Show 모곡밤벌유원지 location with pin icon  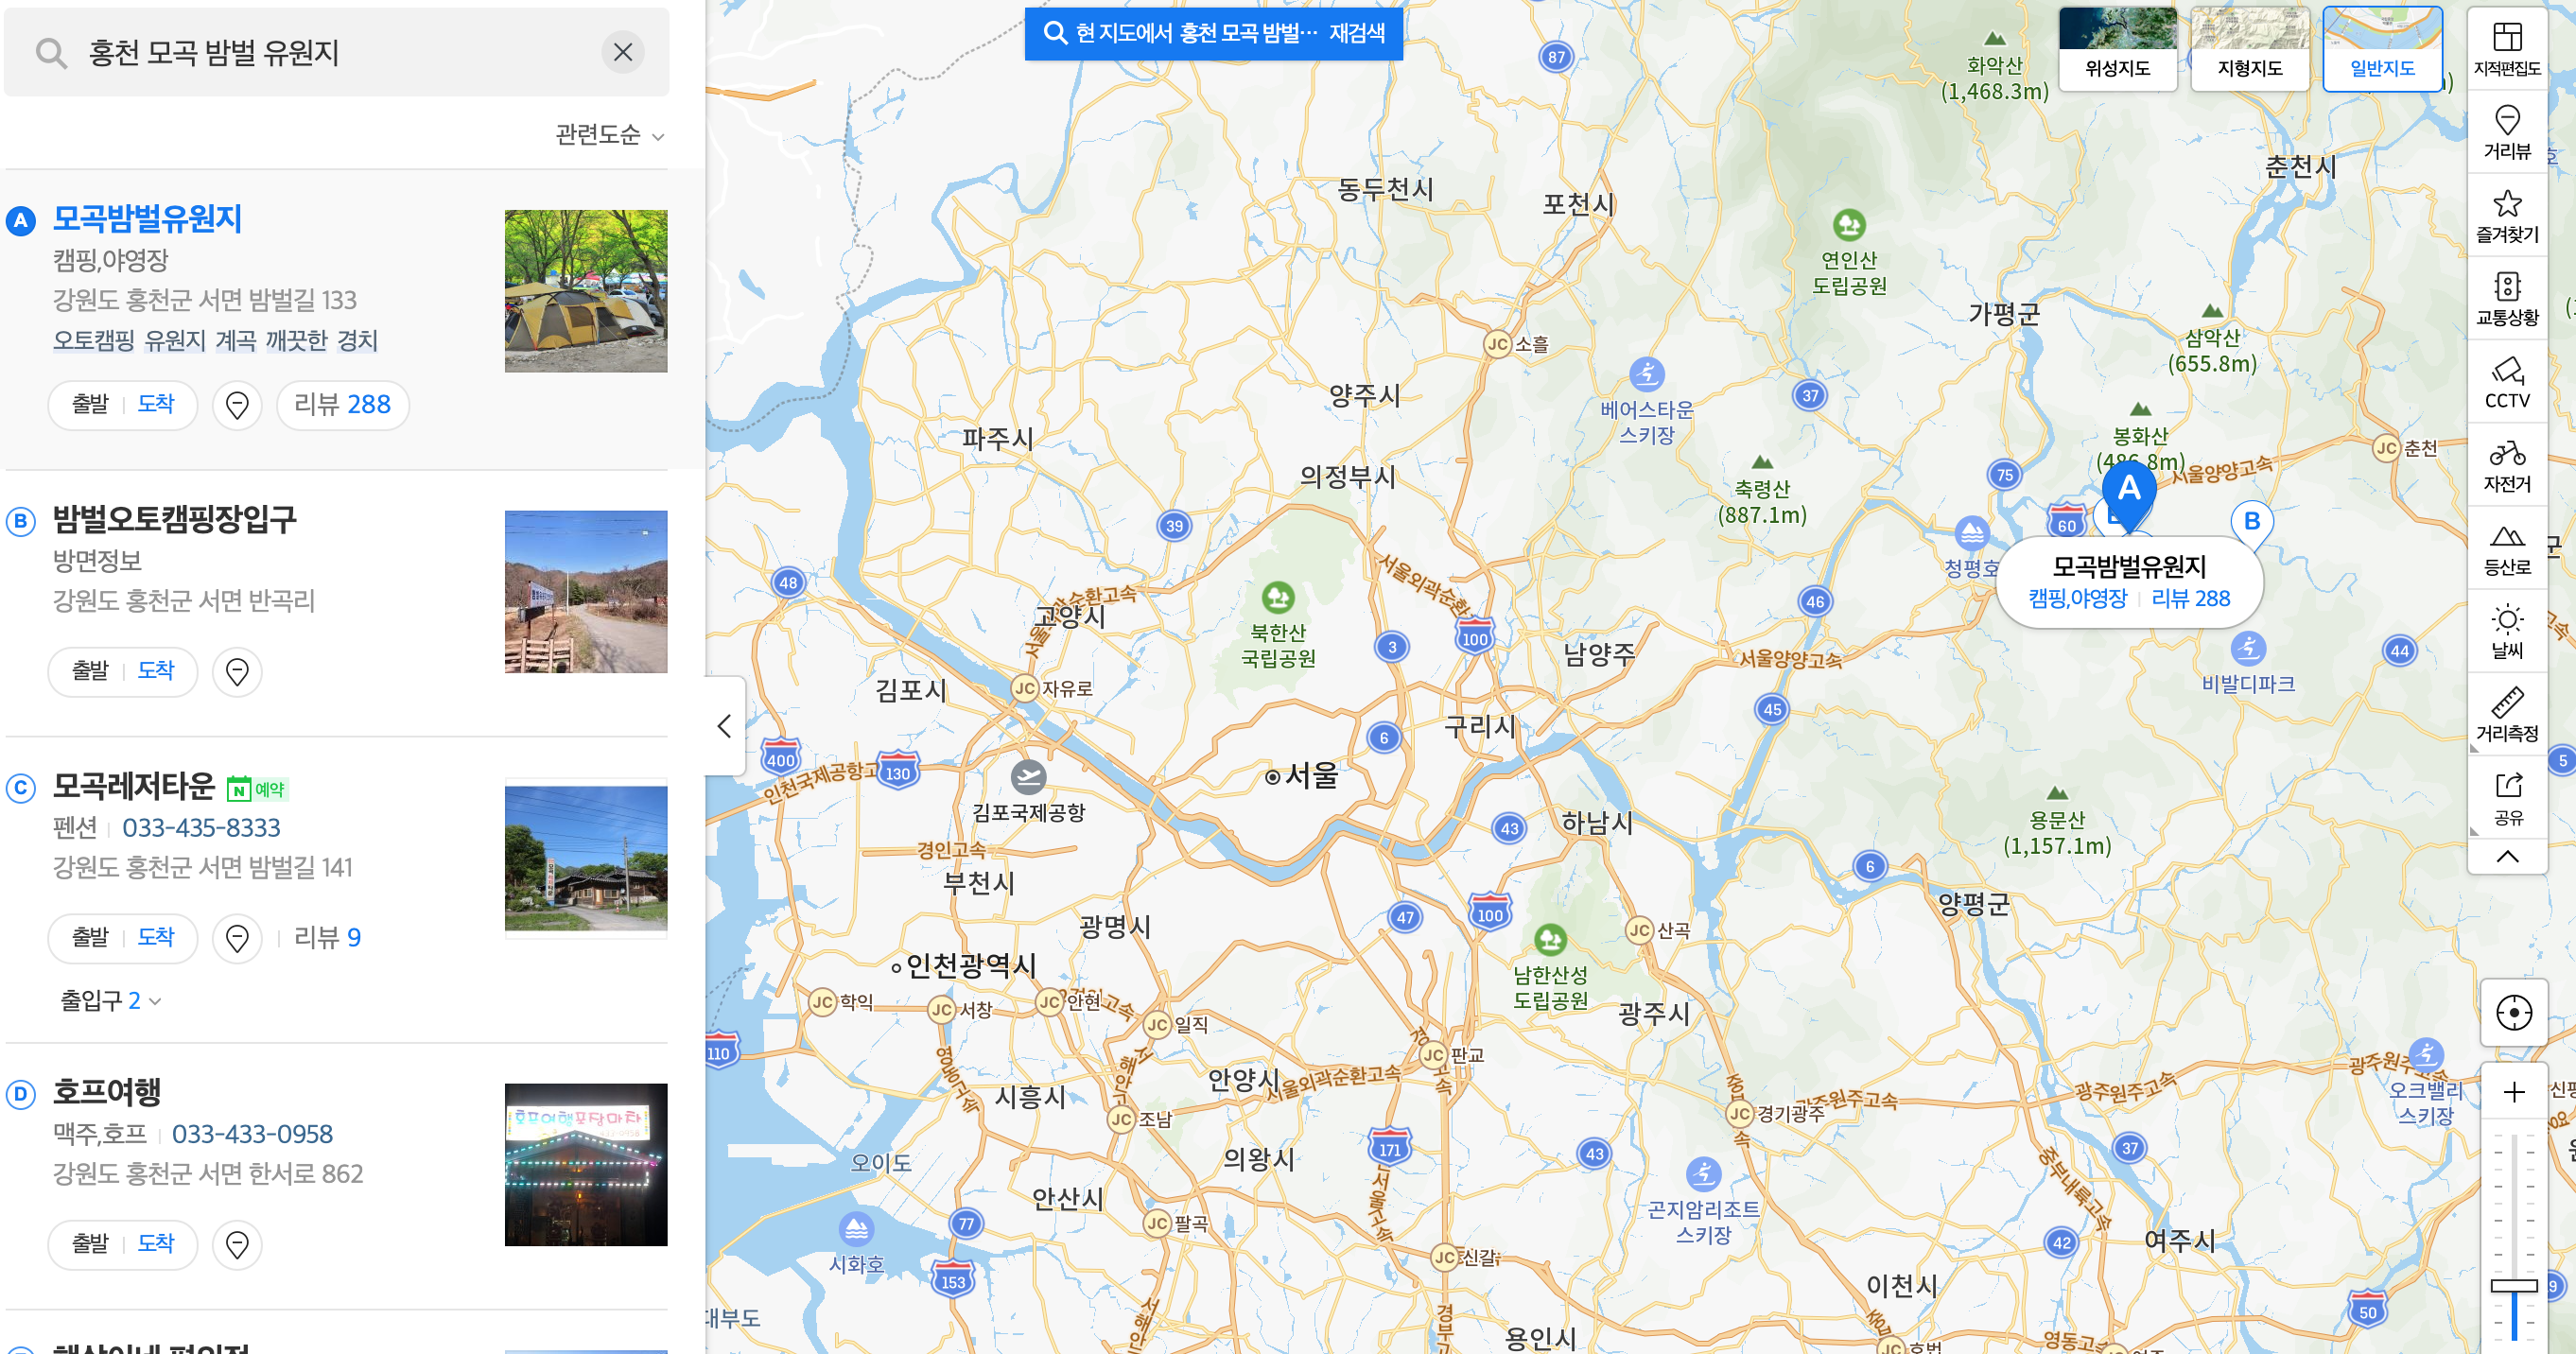coord(237,405)
